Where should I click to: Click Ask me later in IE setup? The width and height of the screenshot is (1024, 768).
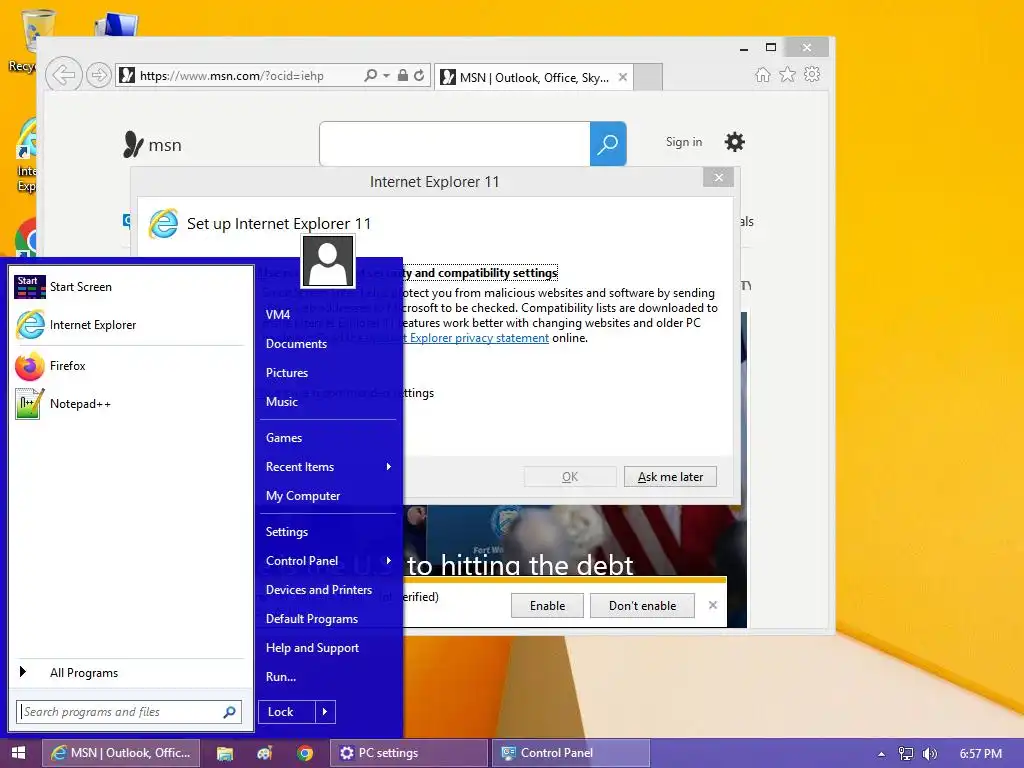click(x=670, y=477)
